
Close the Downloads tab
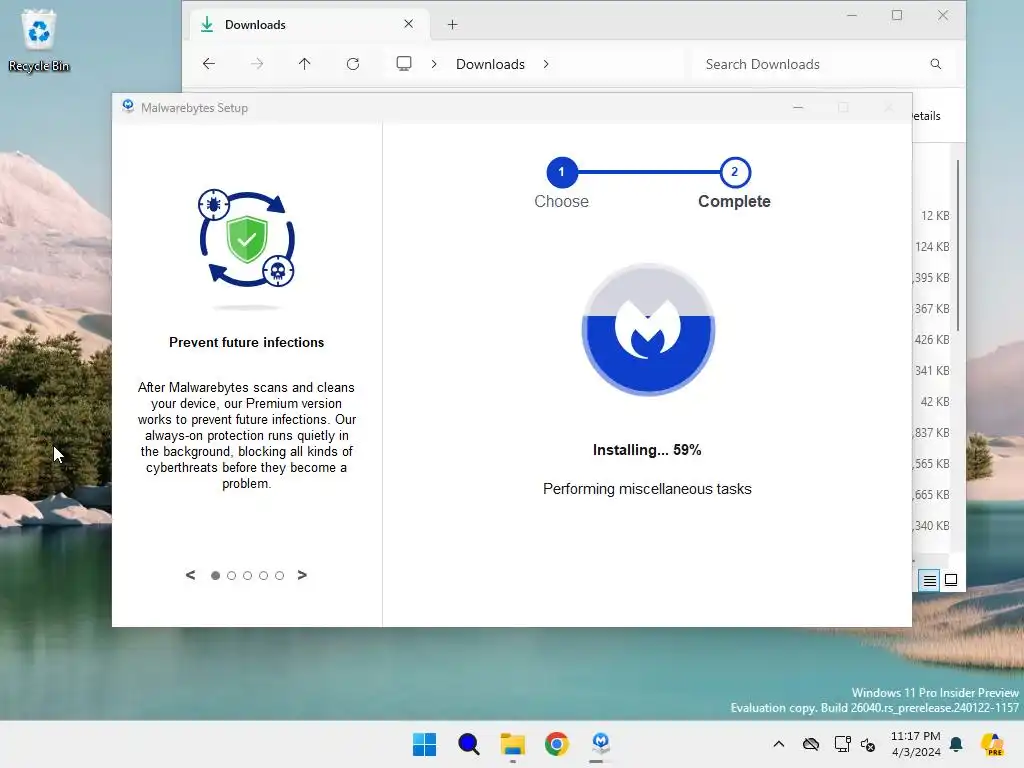[x=409, y=24]
